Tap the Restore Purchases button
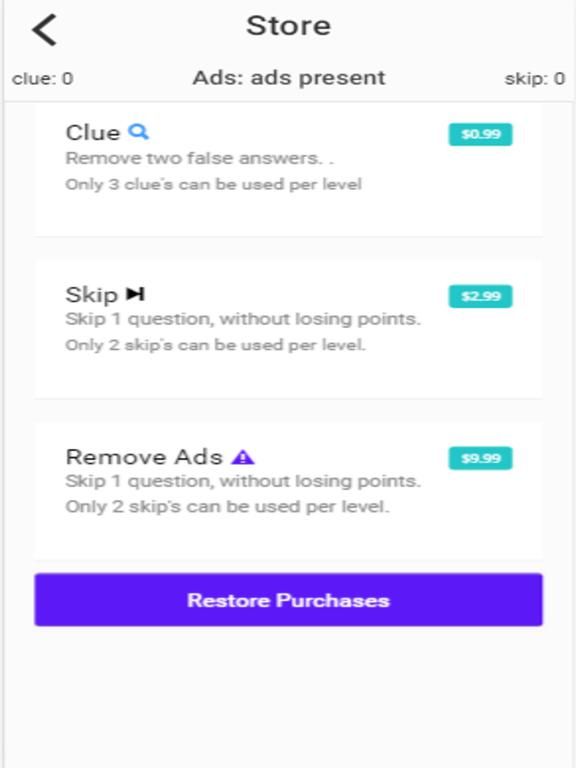Screen dimensions: 576x768 [x=288, y=600]
